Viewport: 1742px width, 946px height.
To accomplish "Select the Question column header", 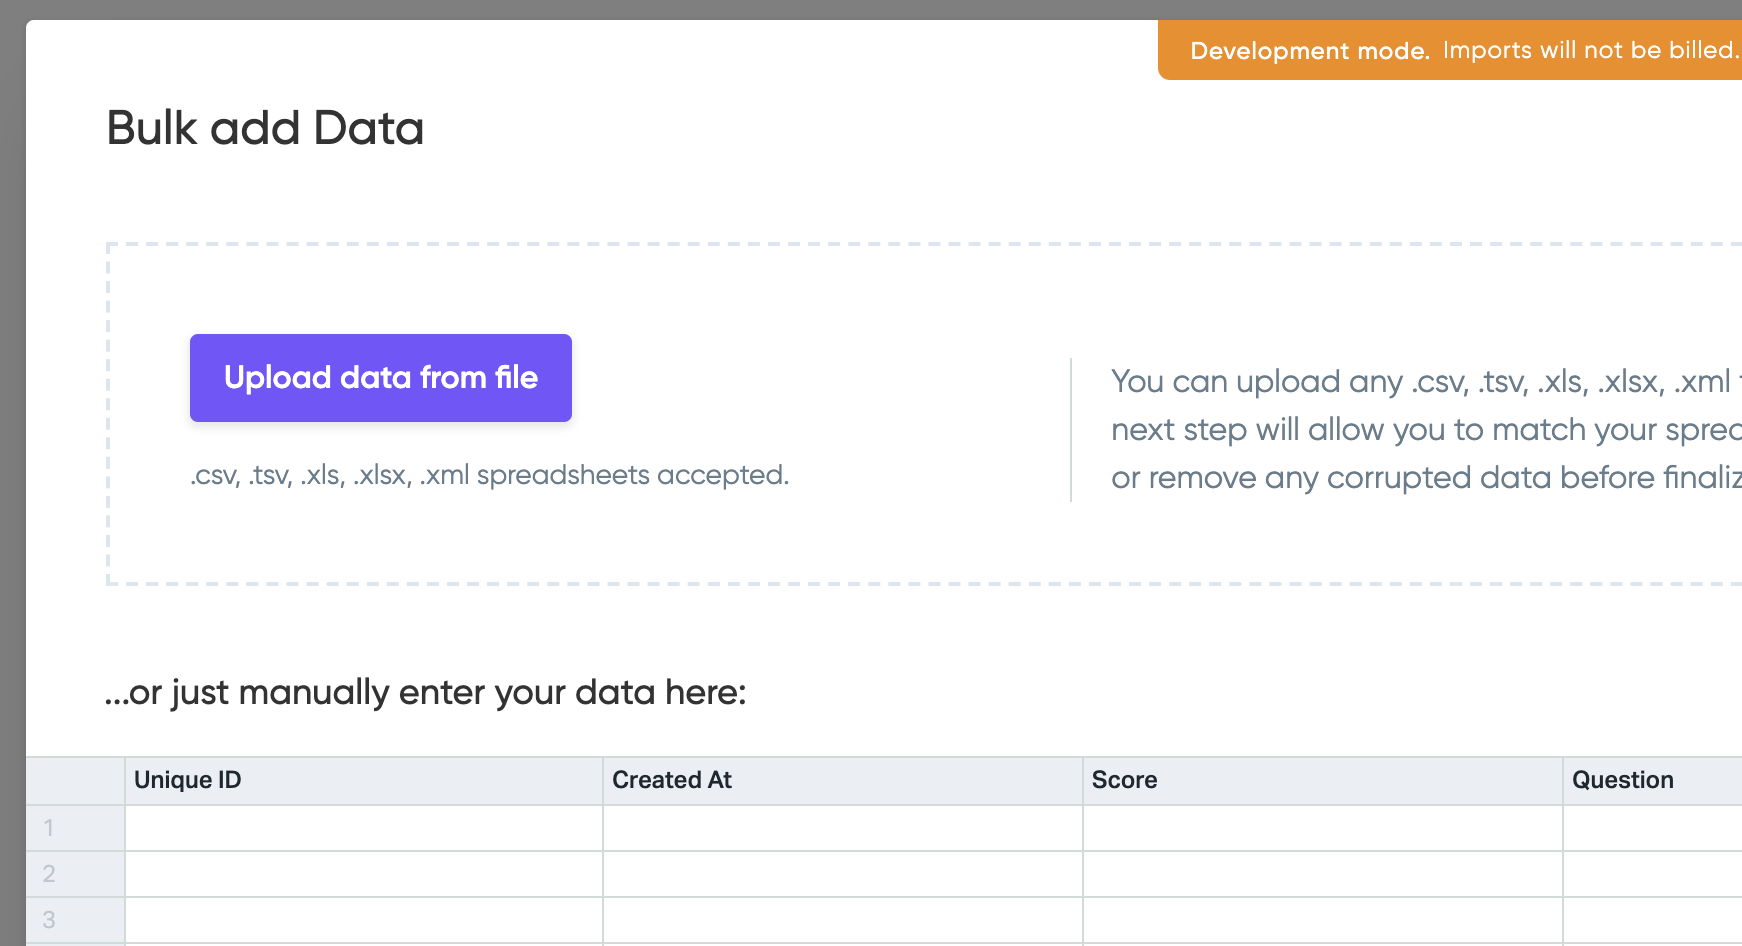I will click(1653, 781).
